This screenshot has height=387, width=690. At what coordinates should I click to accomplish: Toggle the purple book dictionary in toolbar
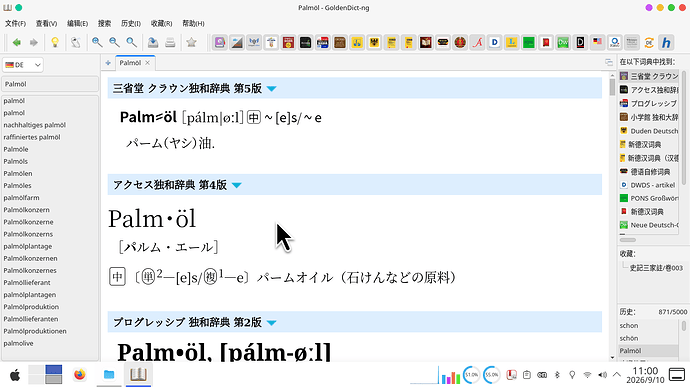[220, 43]
